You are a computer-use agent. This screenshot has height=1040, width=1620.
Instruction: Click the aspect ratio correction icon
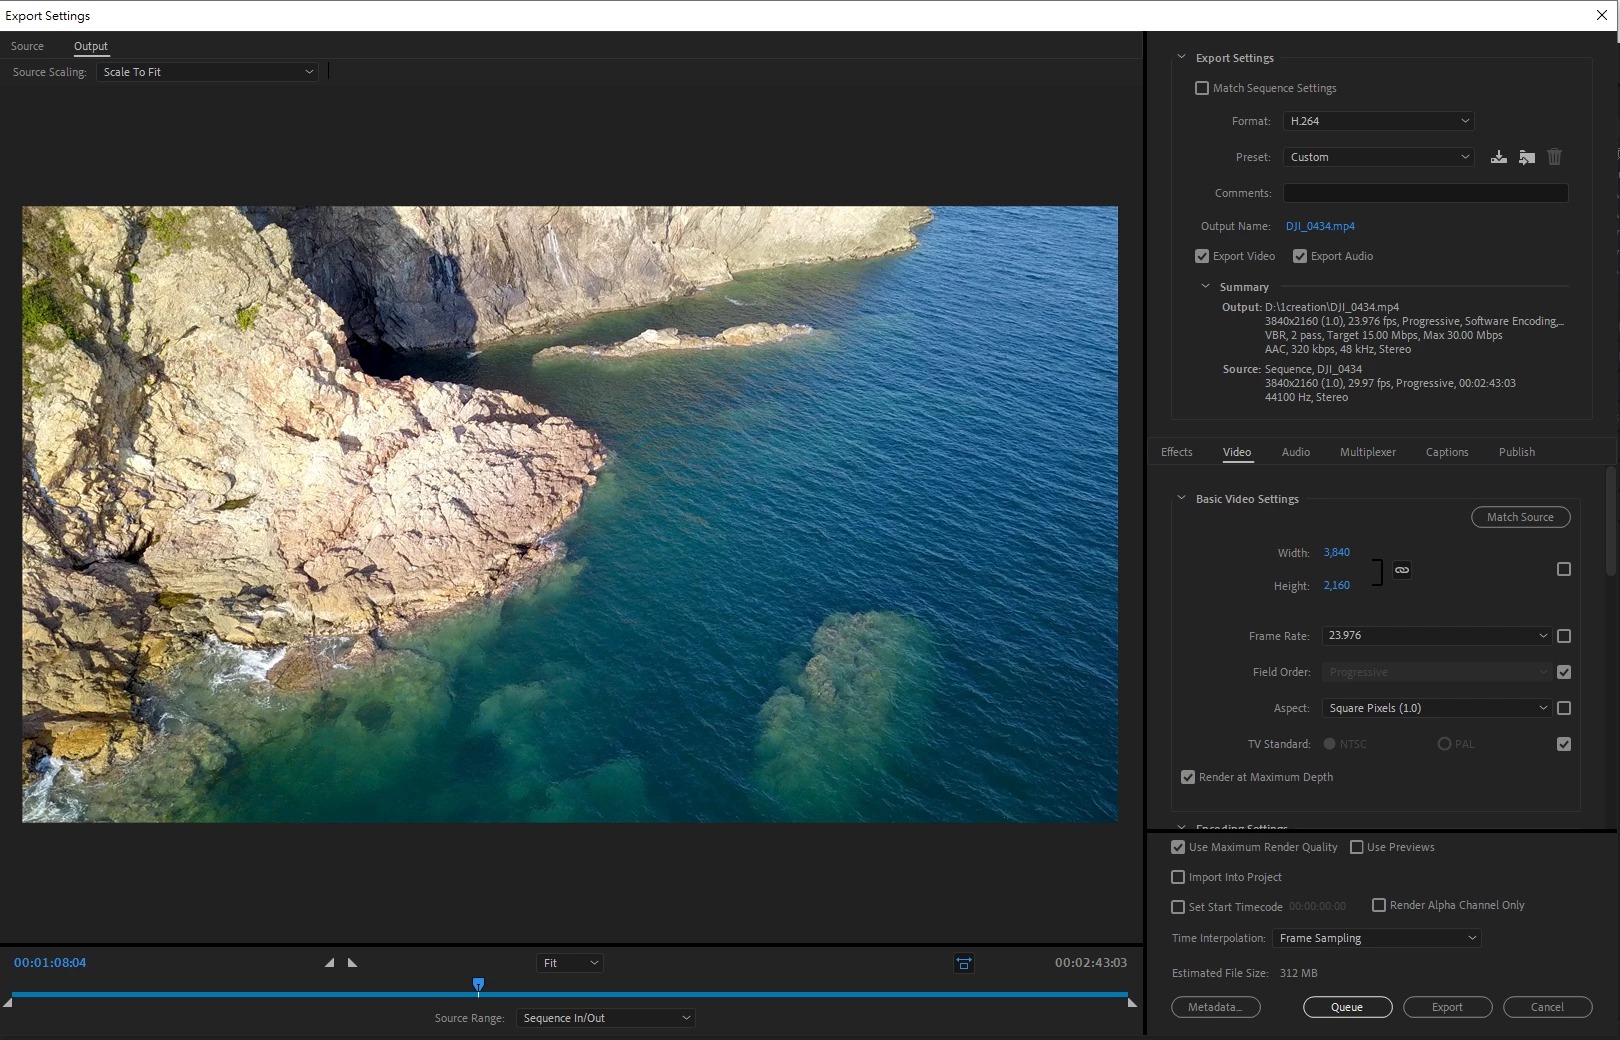point(963,963)
